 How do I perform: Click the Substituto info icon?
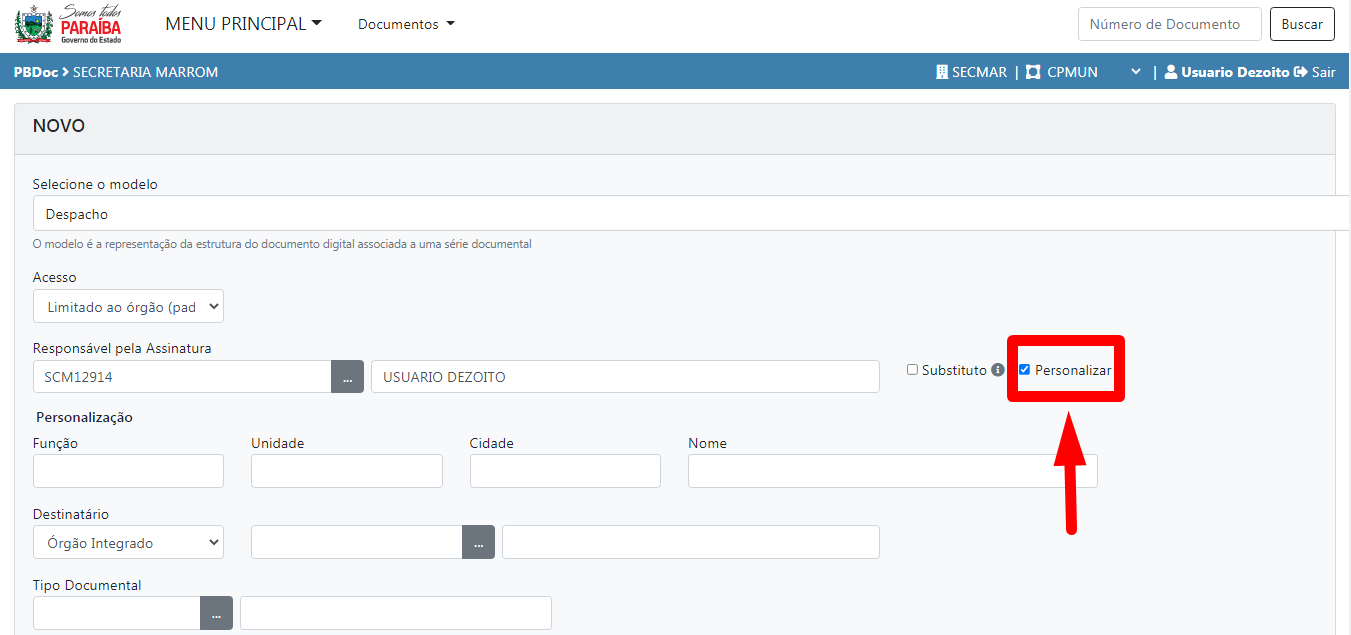997,370
